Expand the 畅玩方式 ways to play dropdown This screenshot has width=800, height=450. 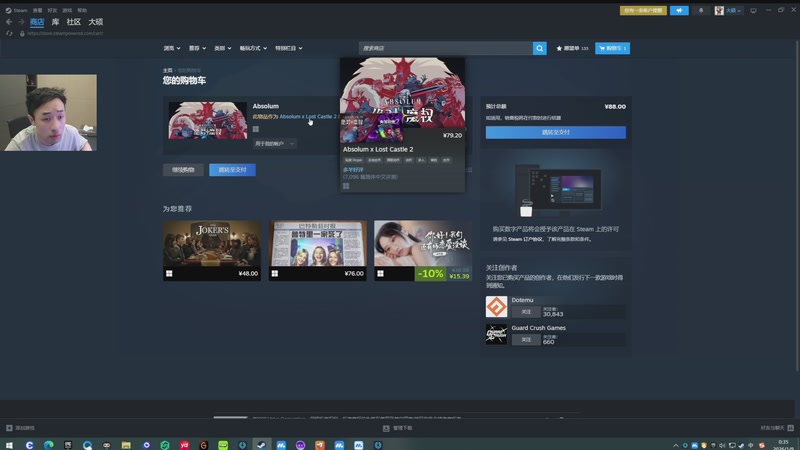[253, 48]
